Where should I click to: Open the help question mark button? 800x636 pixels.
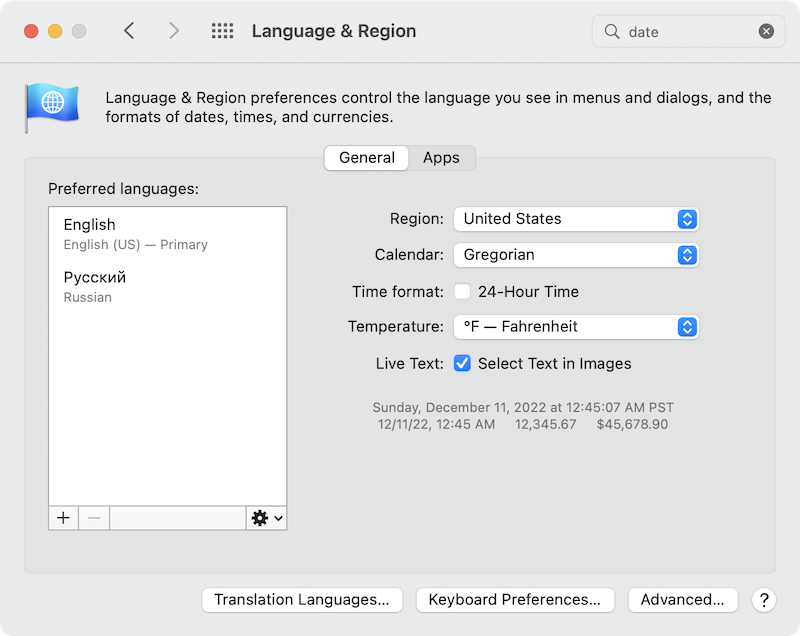(x=764, y=600)
